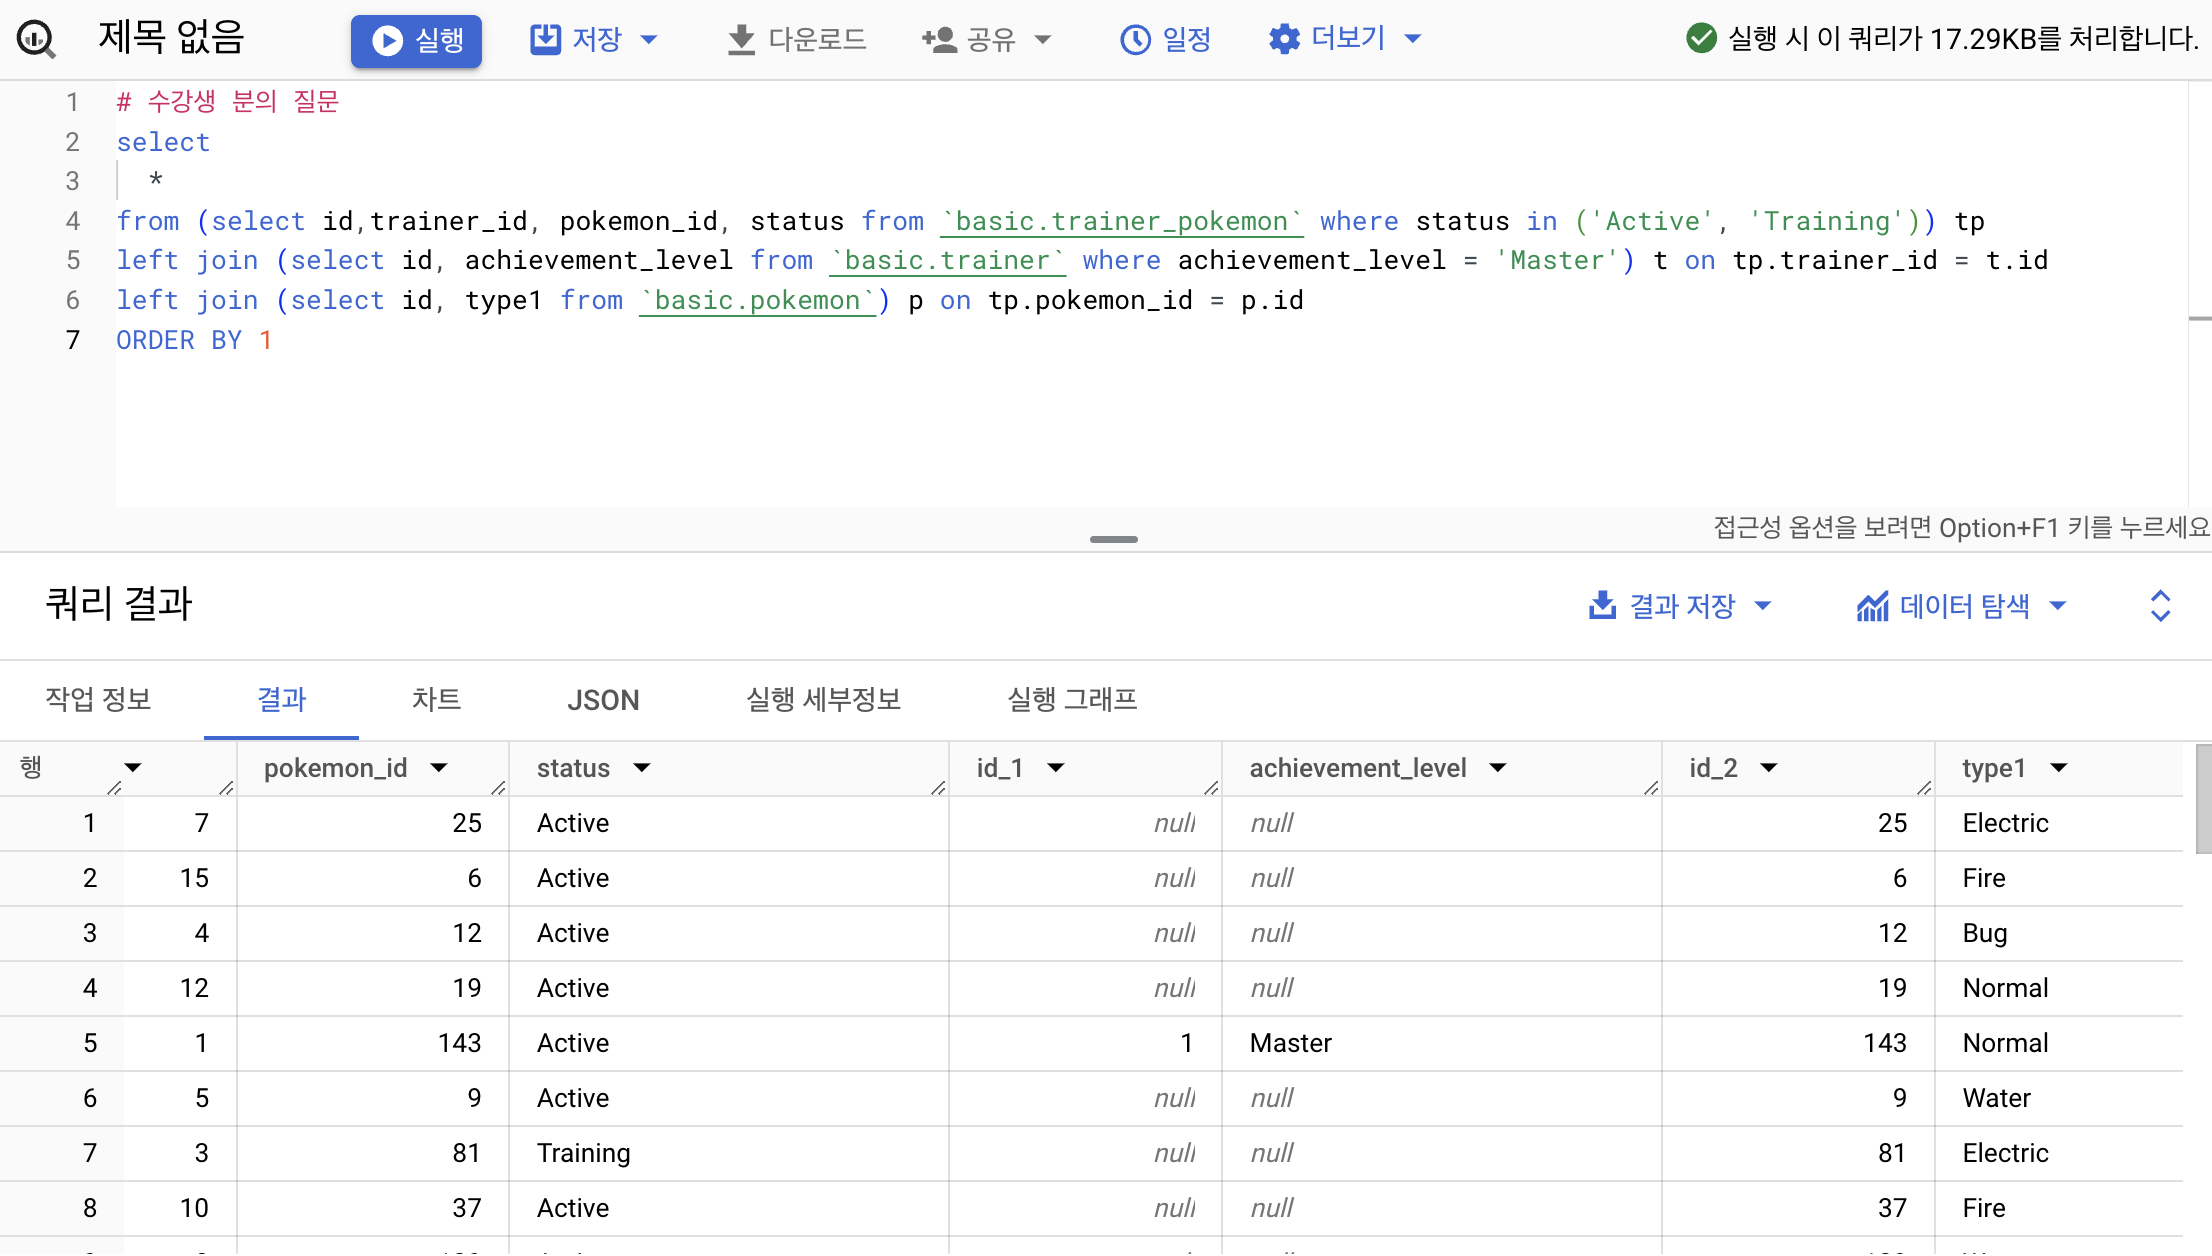Click the 더보기 gear icon
The width and height of the screenshot is (2212, 1256).
[x=1284, y=39]
